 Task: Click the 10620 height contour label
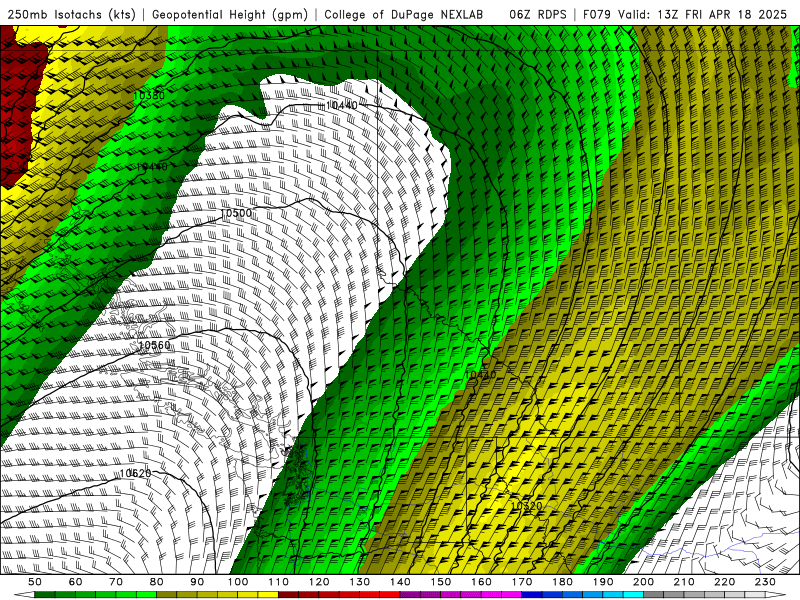(x=135, y=473)
